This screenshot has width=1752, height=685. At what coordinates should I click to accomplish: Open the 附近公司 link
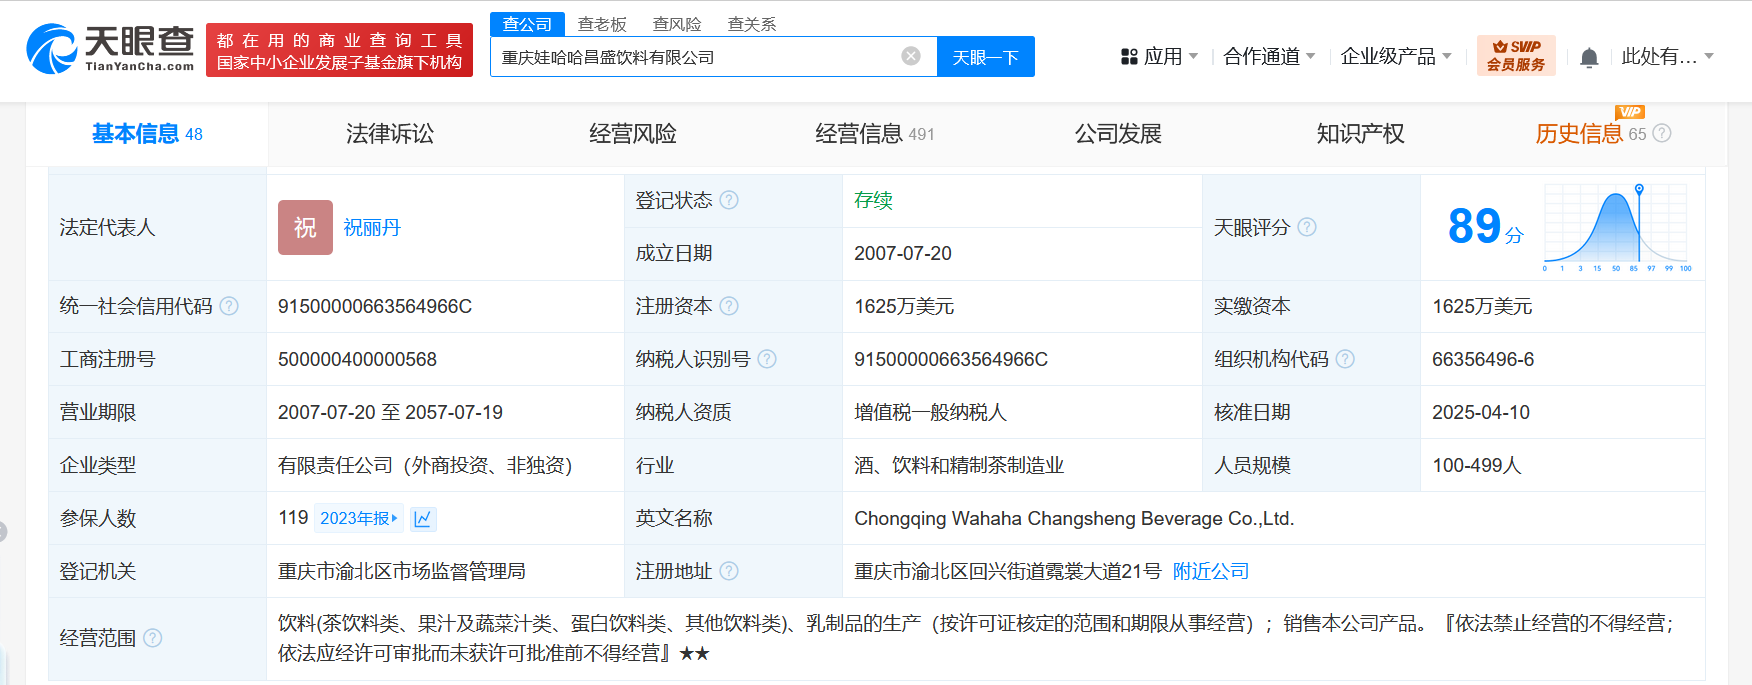click(1210, 571)
